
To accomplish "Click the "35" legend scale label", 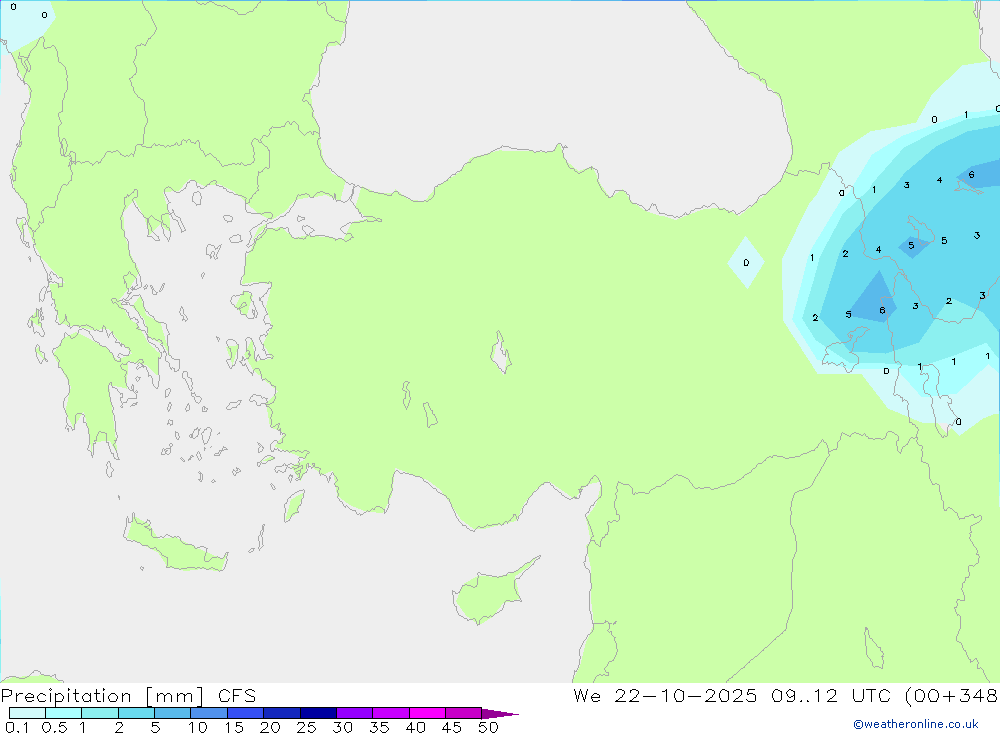I will click(379, 727).
